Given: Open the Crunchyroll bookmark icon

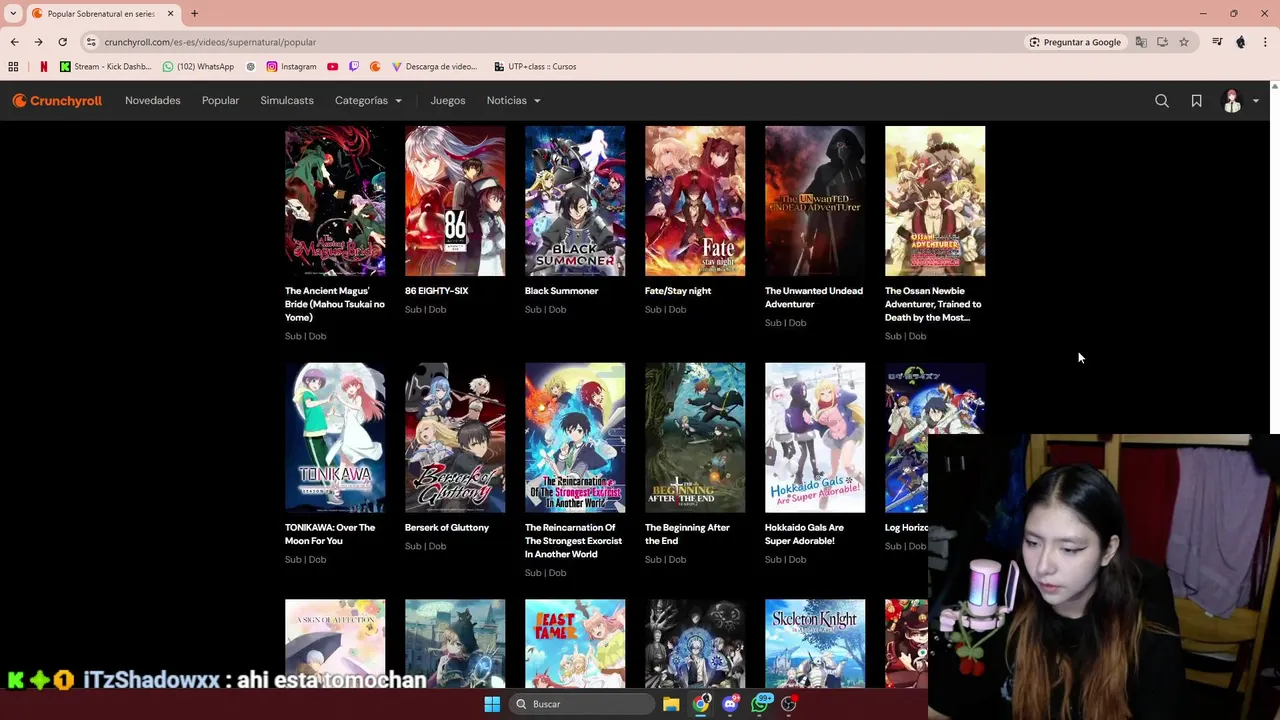Looking at the screenshot, I should (375, 67).
